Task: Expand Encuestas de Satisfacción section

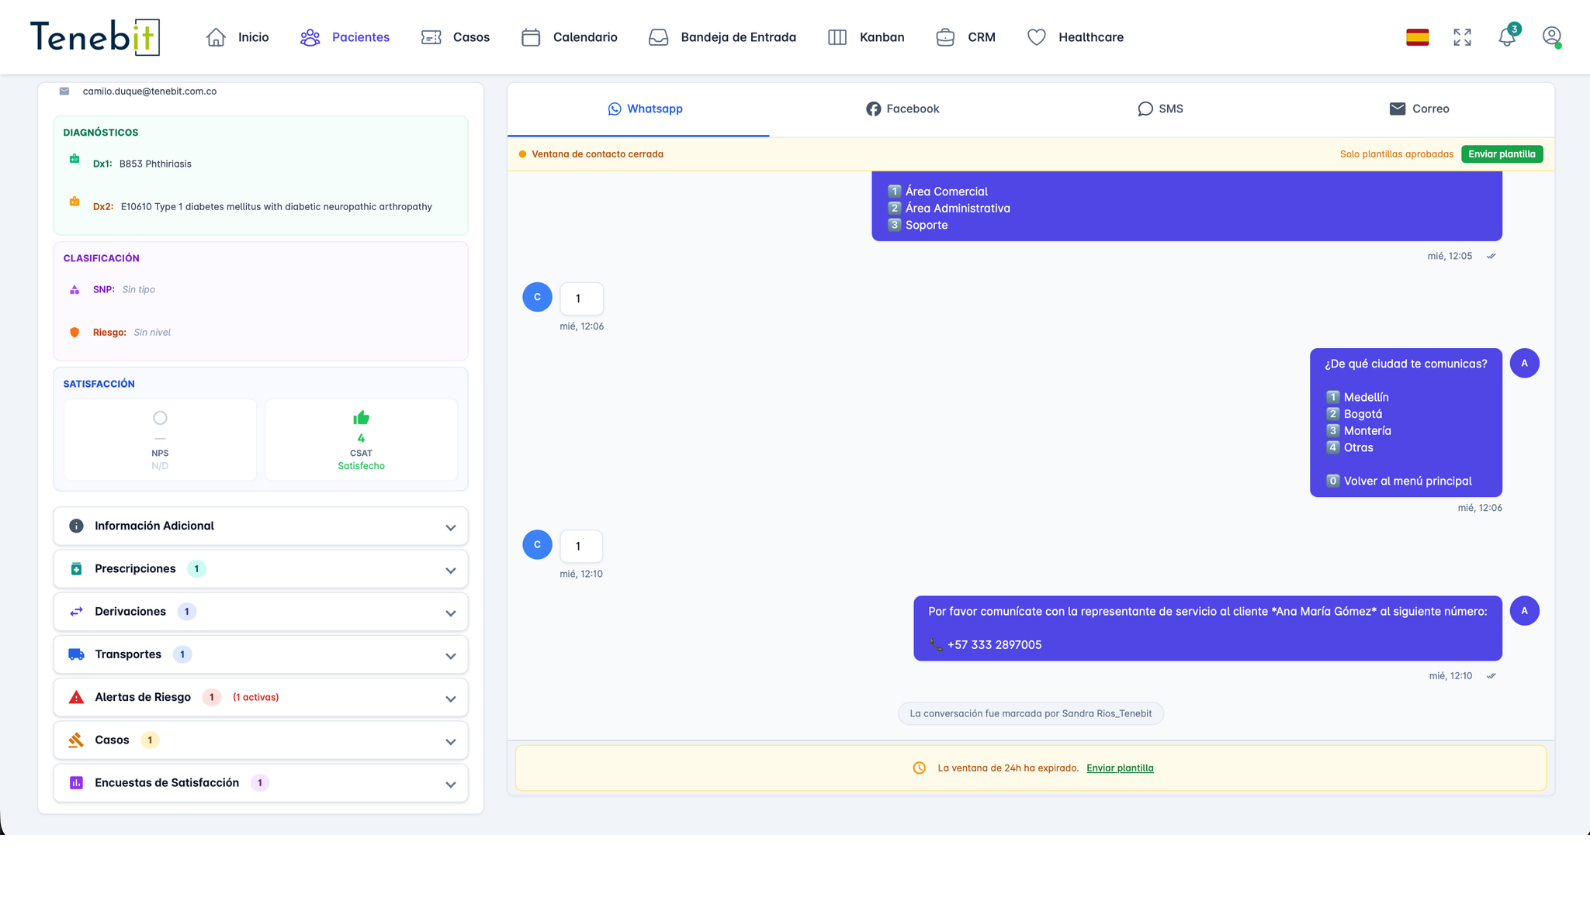Action: click(x=261, y=783)
